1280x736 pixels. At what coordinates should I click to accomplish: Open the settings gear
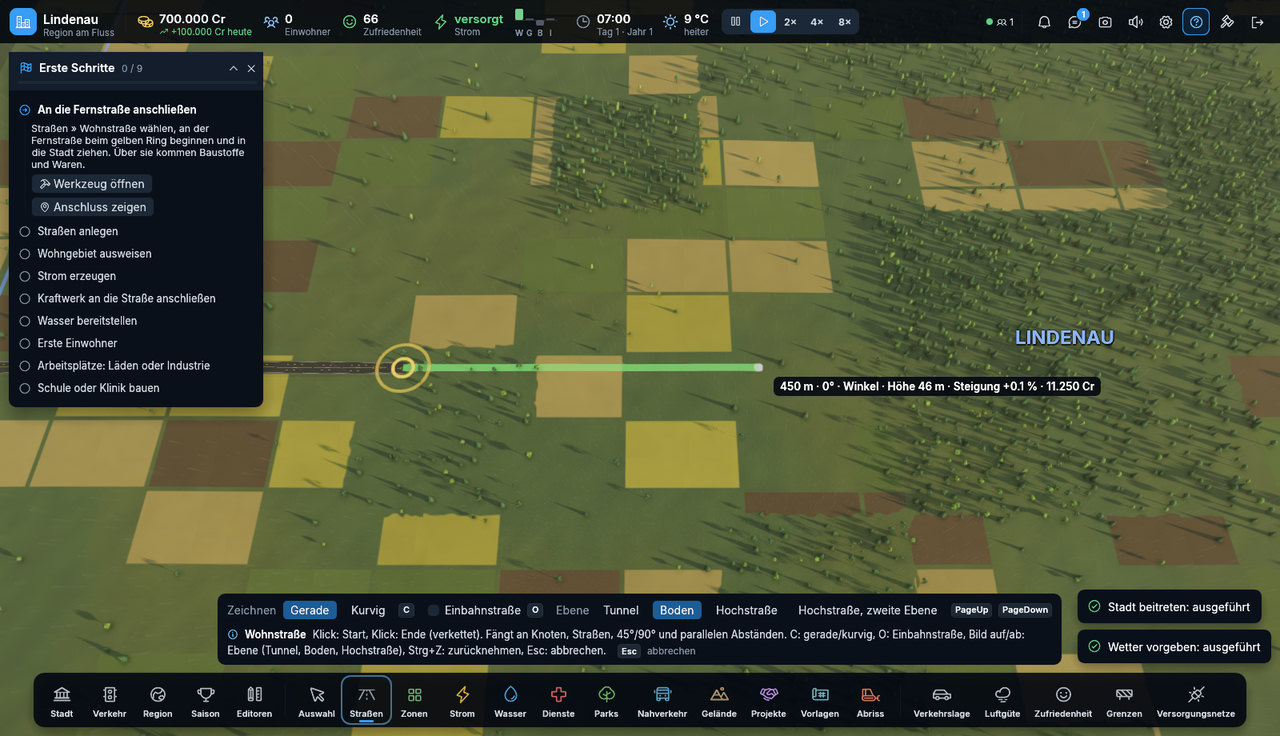tap(1166, 21)
